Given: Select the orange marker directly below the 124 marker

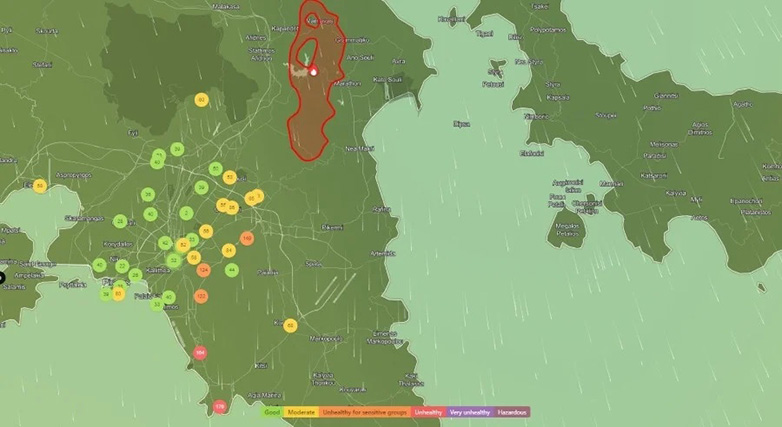Looking at the screenshot, I should pyautogui.click(x=201, y=296).
